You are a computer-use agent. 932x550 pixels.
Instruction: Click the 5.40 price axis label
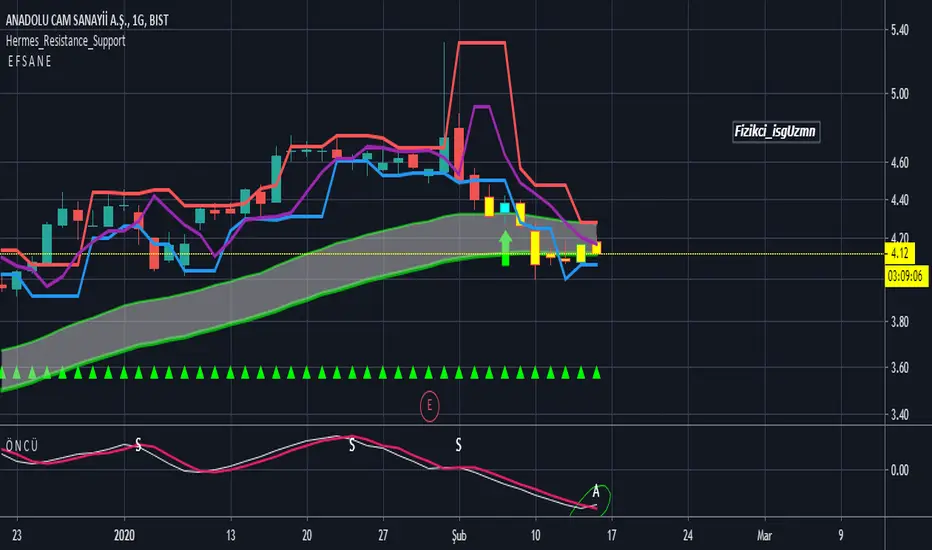(x=899, y=30)
